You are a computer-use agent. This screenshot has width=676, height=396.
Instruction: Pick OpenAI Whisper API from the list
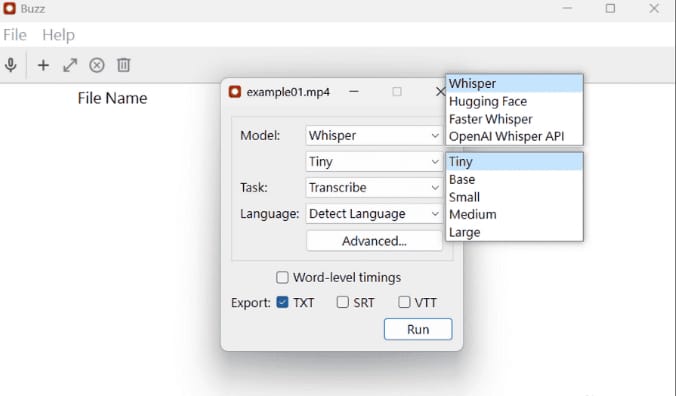click(514, 137)
